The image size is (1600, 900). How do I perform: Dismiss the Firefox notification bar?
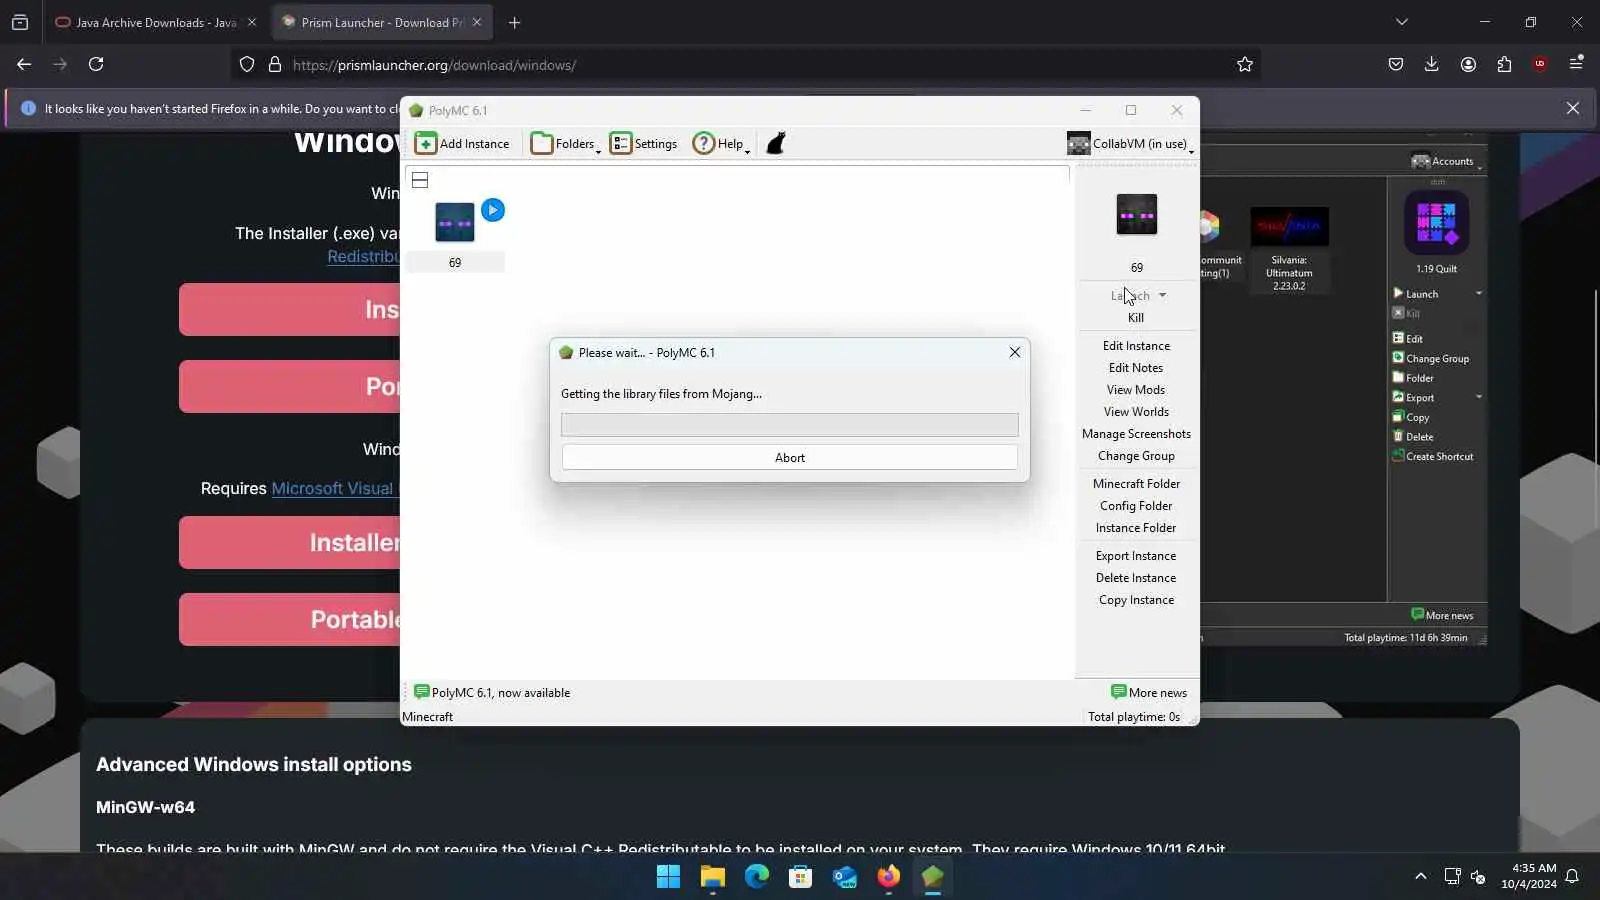[x=1573, y=108]
